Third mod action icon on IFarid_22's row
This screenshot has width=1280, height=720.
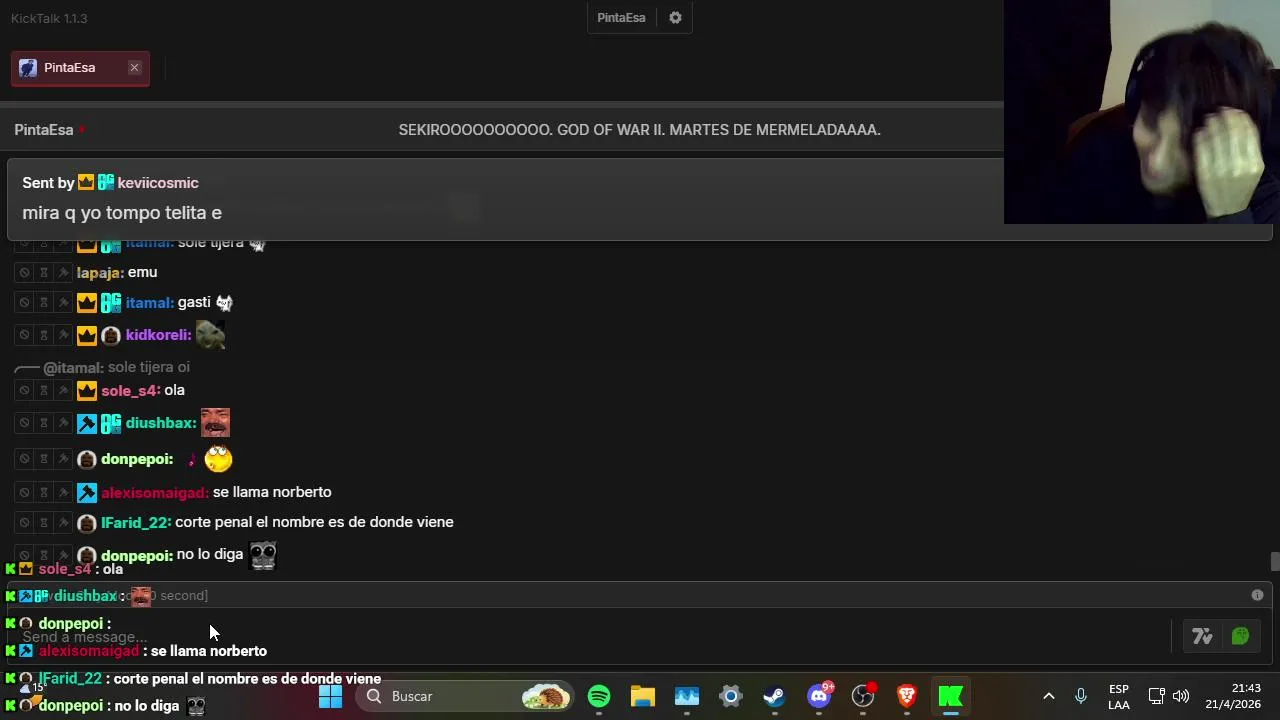point(63,523)
